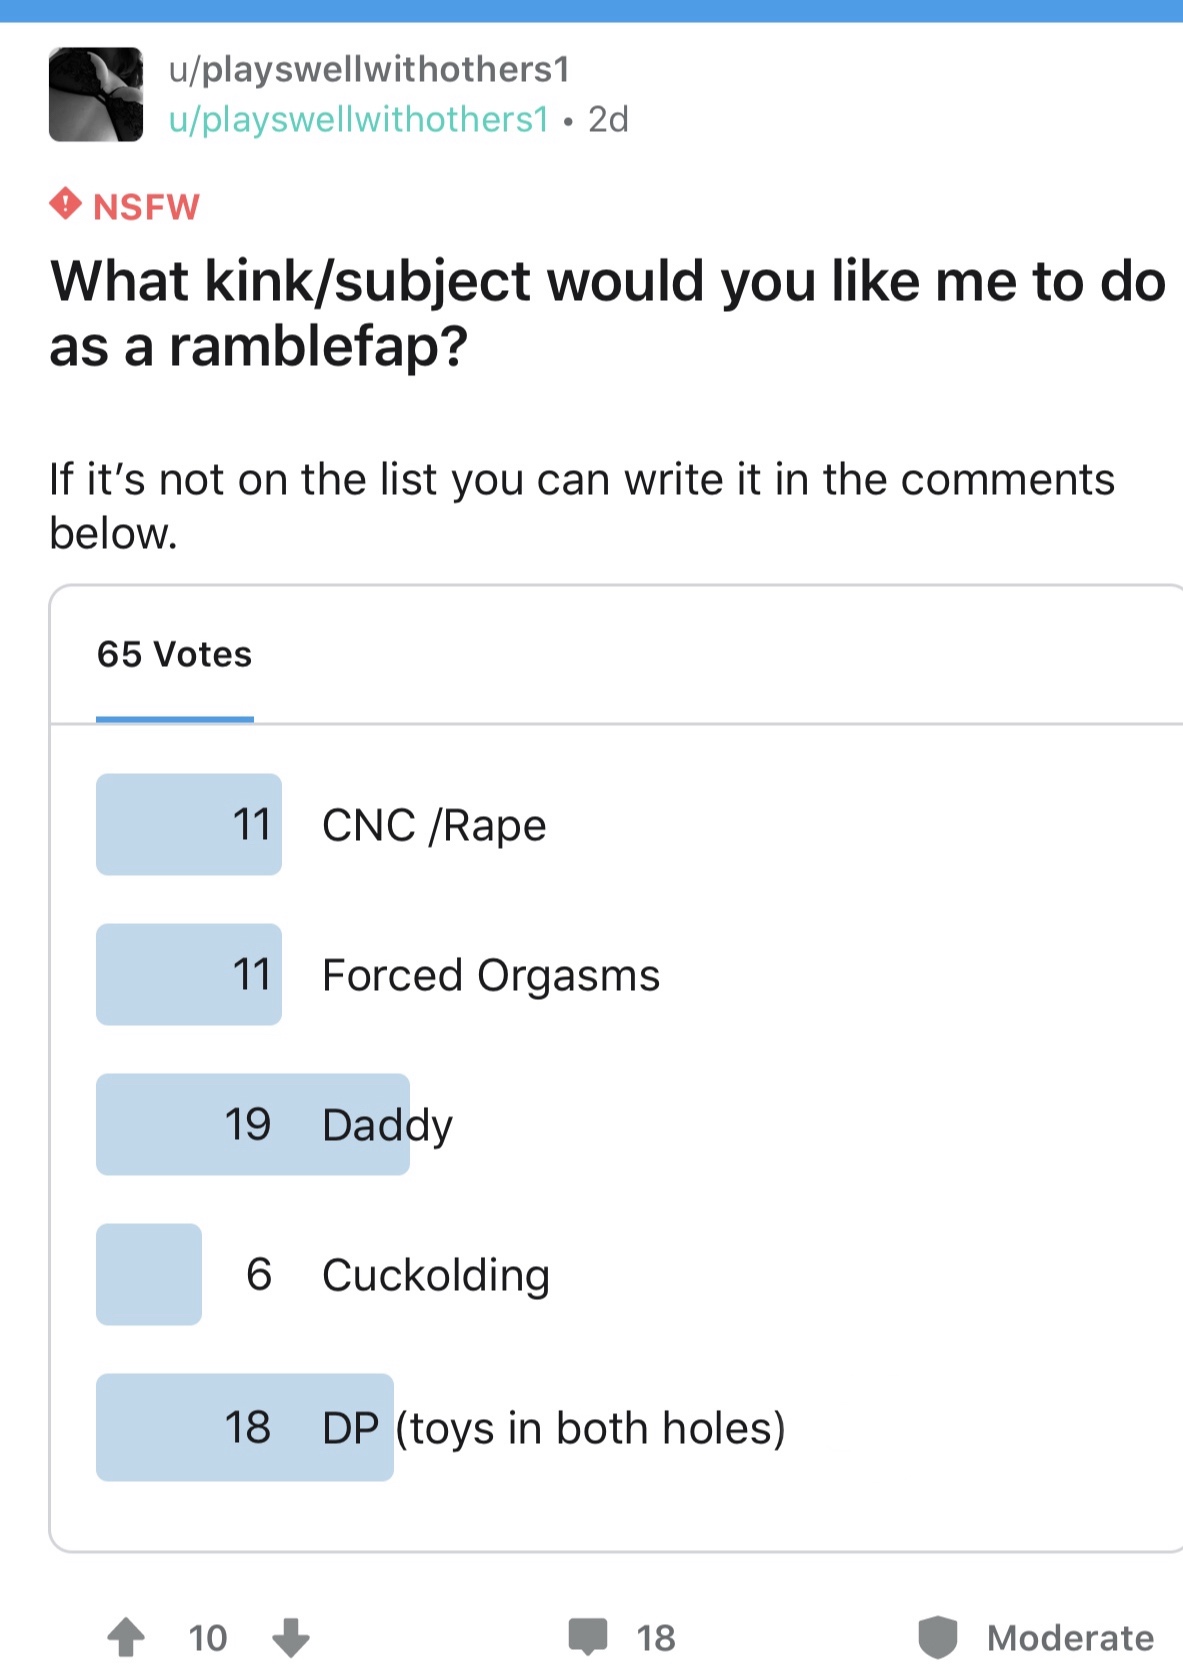Click the red NSFW warning diamond icon

pos(65,204)
